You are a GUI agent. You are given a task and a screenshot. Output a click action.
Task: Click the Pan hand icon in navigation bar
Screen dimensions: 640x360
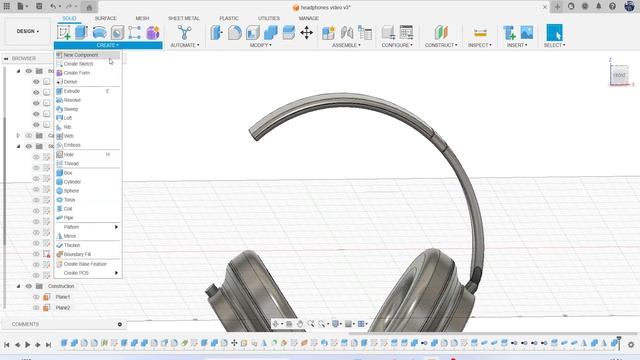click(x=300, y=324)
